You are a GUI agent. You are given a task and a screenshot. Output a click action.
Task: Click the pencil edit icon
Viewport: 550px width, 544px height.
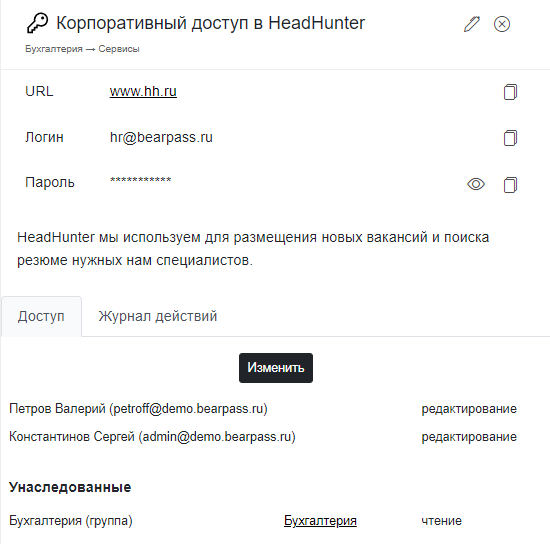click(x=472, y=24)
